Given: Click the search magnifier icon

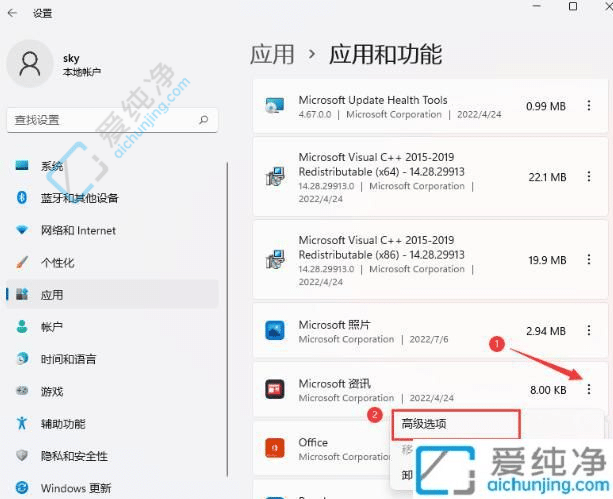Looking at the screenshot, I should click(x=204, y=119).
